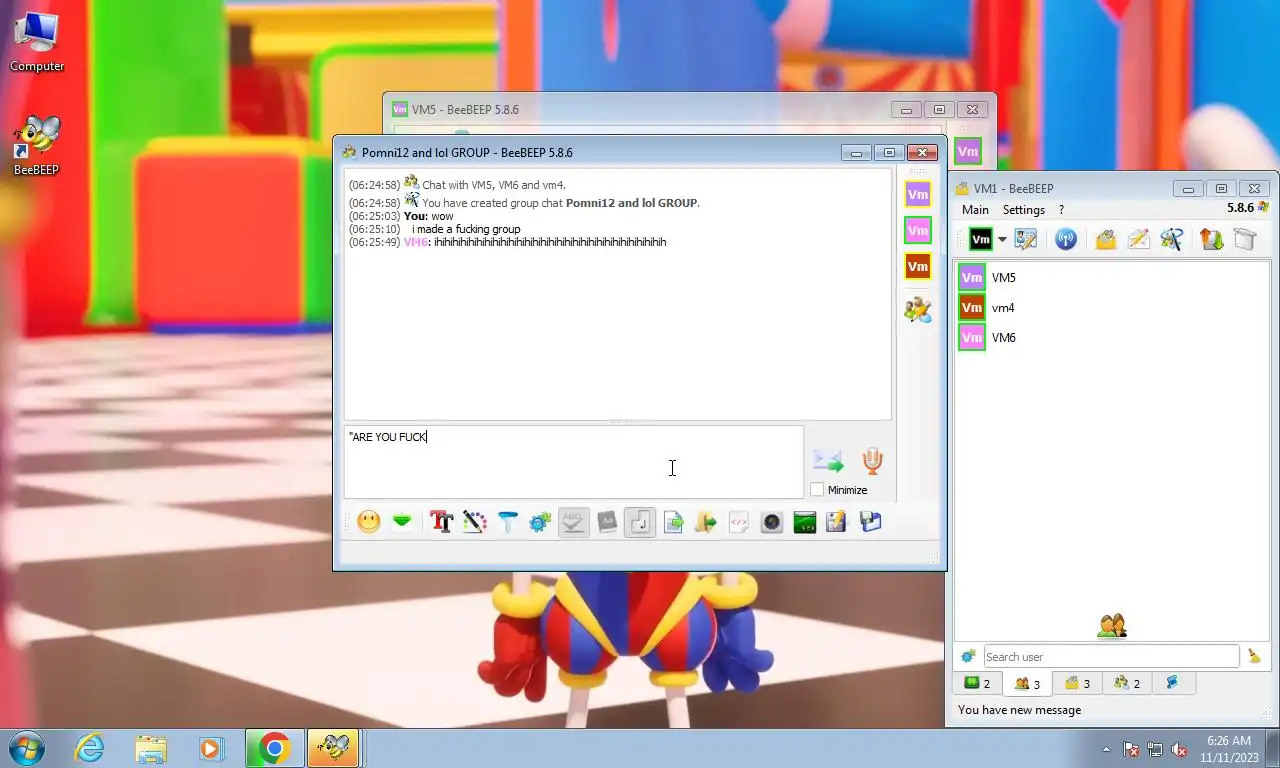Open chat settings blue gears icon
The image size is (1280, 768).
click(540, 522)
